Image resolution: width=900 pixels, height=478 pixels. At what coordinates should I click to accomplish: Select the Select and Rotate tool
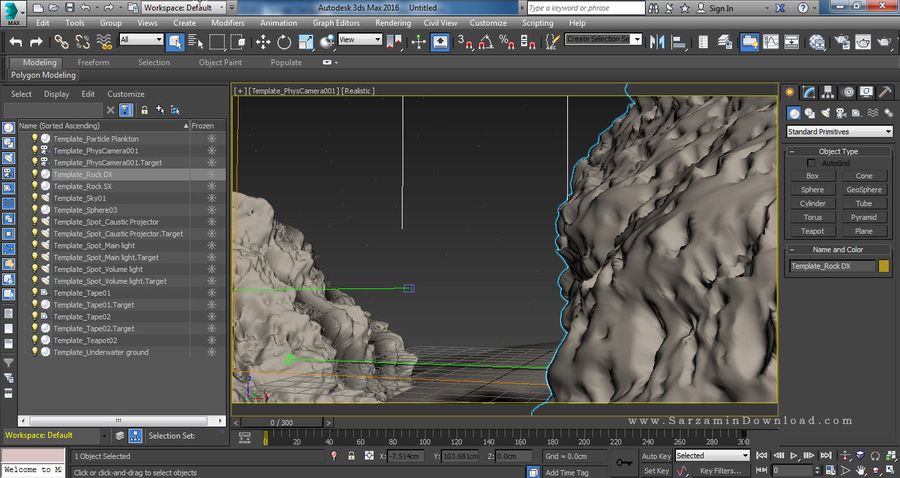click(284, 41)
